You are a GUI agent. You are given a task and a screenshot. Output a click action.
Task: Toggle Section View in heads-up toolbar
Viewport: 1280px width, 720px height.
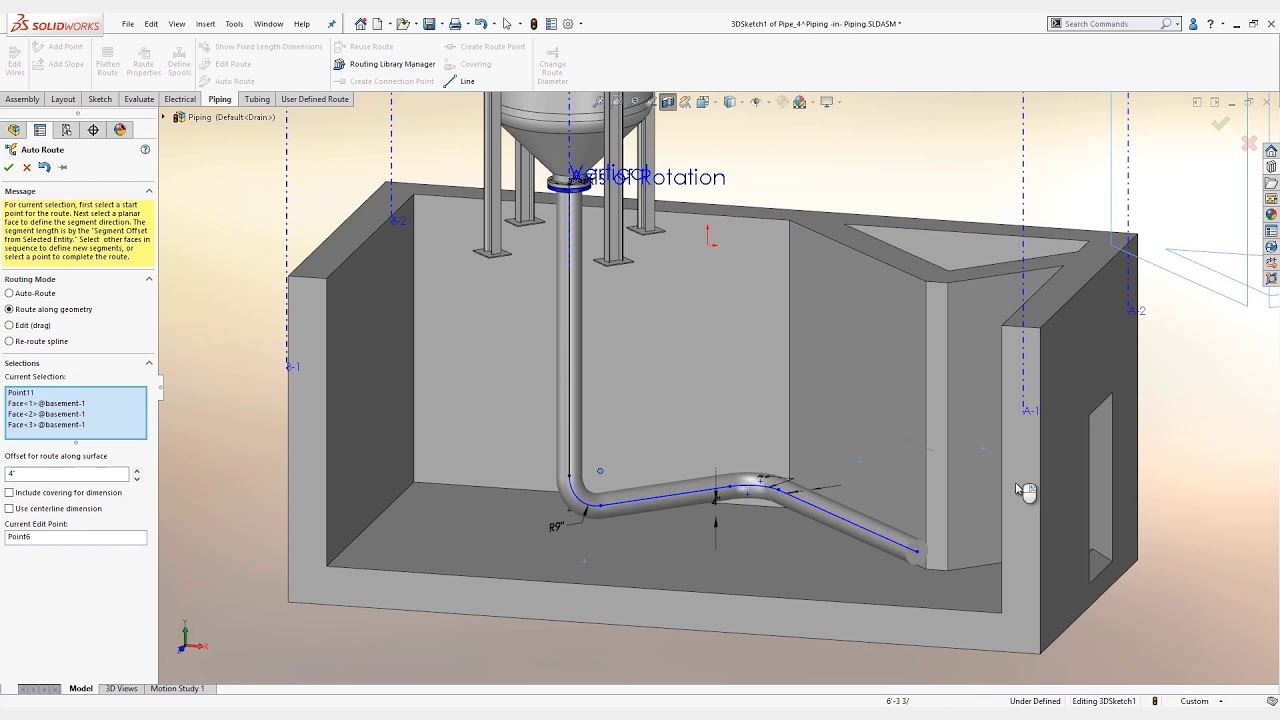coord(668,102)
